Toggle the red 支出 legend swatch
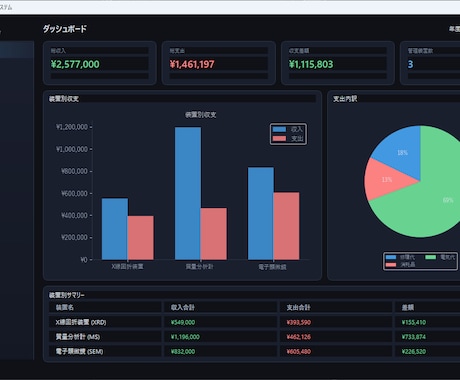Viewport: 460px width, 380px height. tap(279, 138)
